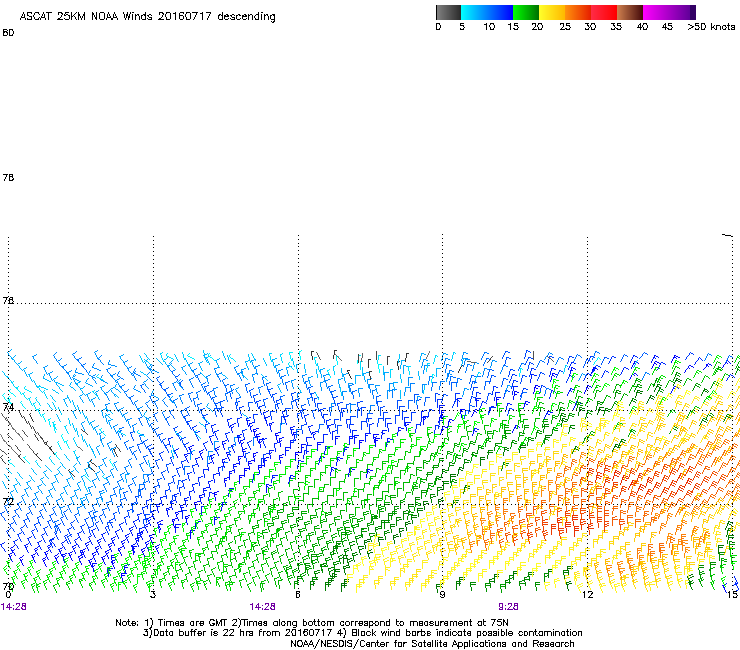Click the purple 9:28 time label
This screenshot has height=650, width=740.
pos(508,607)
